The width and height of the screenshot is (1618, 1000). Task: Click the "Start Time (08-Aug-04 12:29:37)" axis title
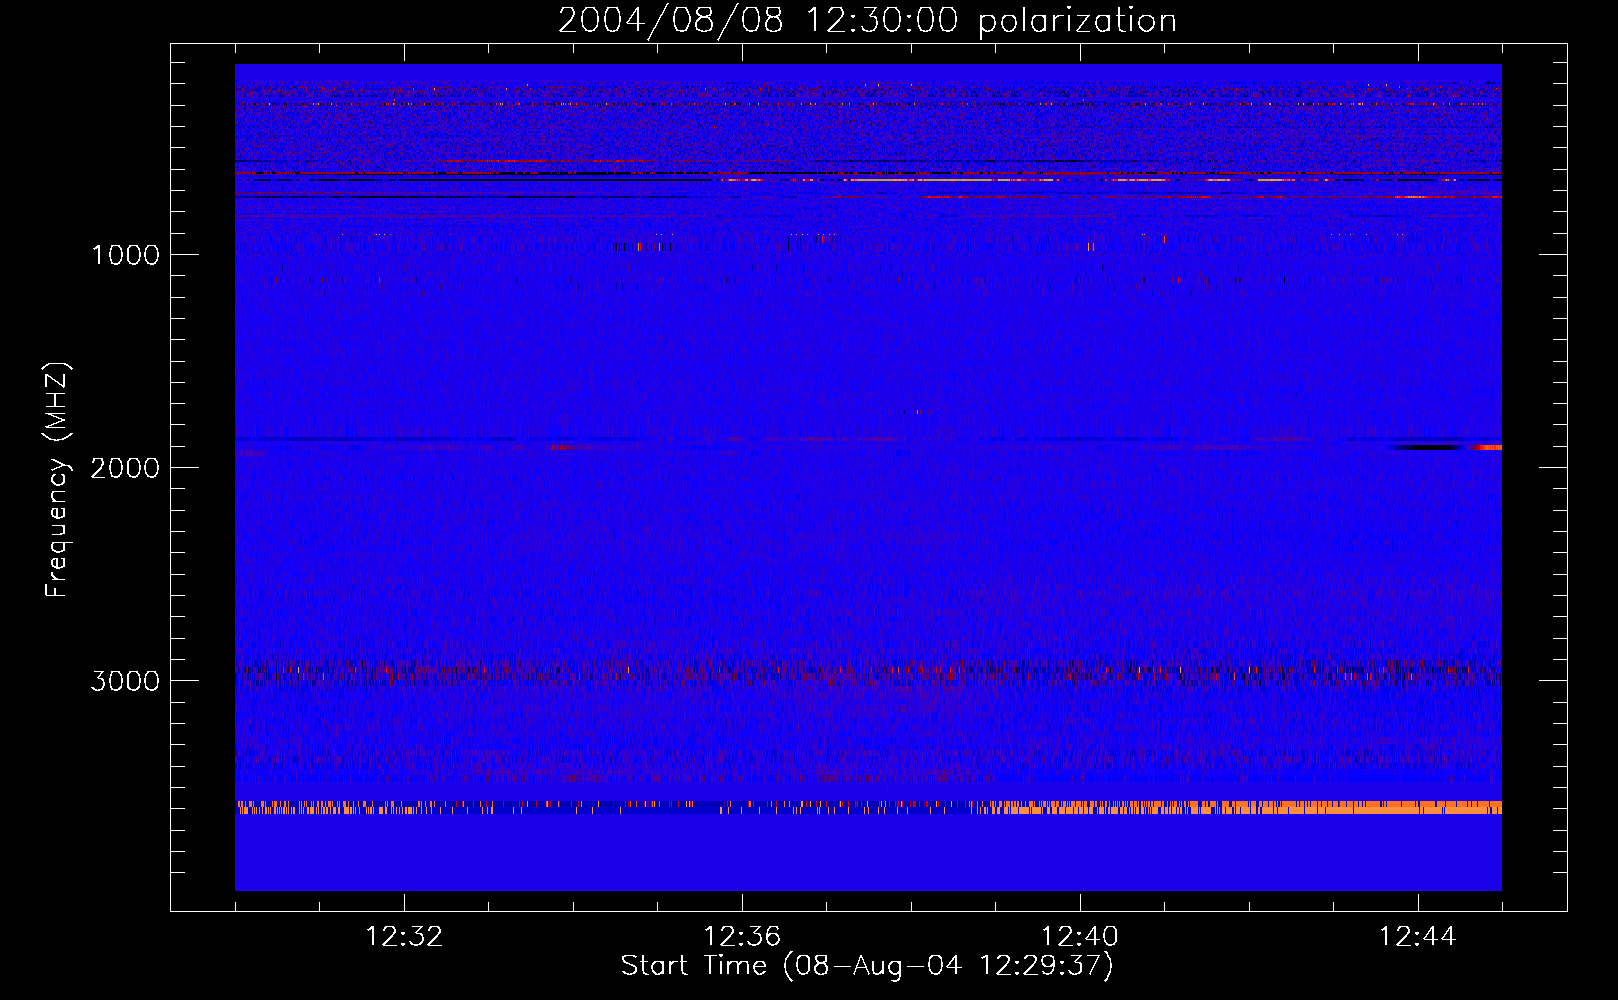click(x=867, y=966)
